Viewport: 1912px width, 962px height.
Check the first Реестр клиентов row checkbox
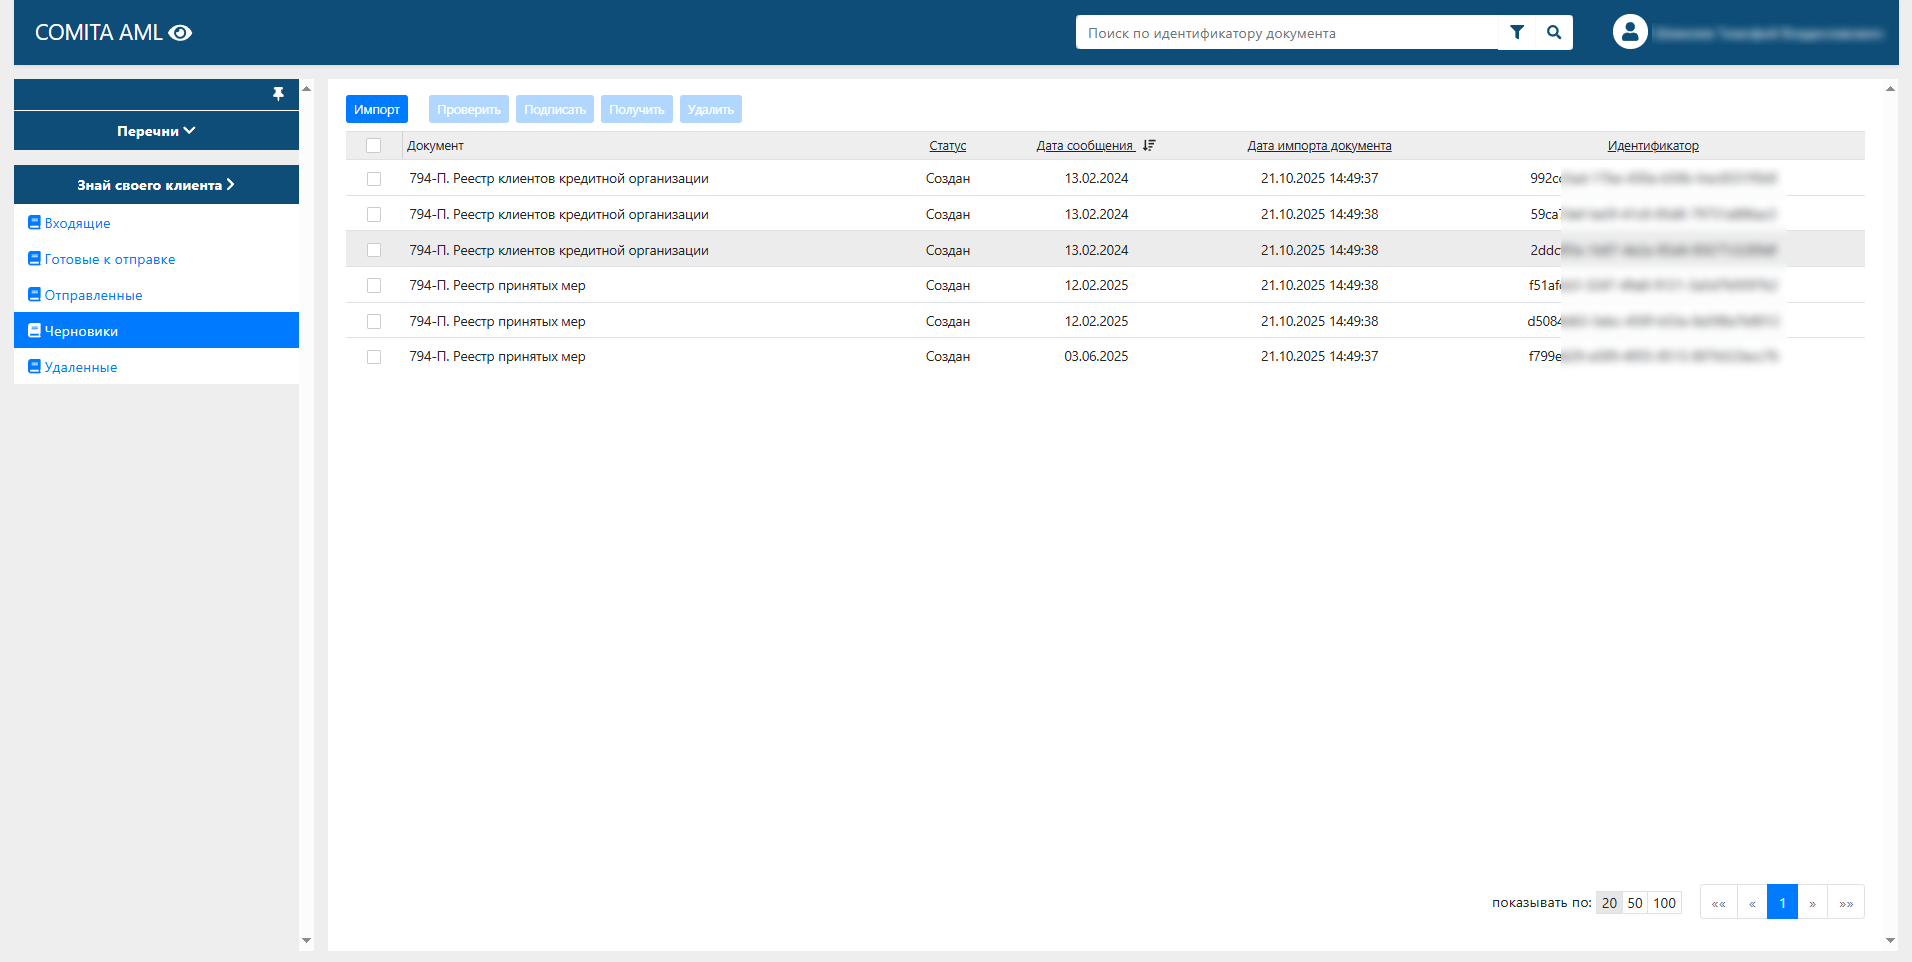point(373,179)
